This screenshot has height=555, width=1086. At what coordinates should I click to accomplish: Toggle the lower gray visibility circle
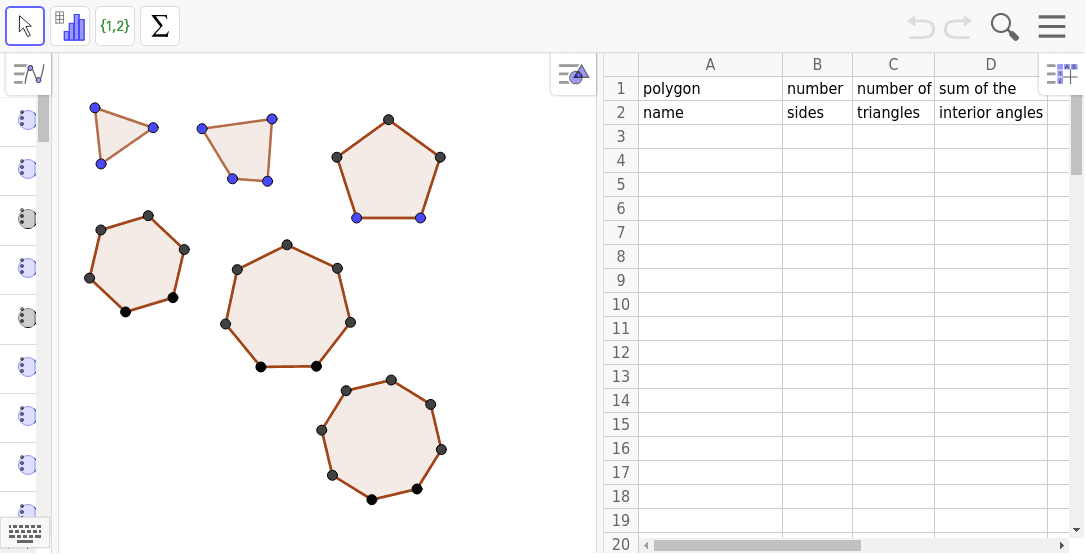pyautogui.click(x=27, y=318)
